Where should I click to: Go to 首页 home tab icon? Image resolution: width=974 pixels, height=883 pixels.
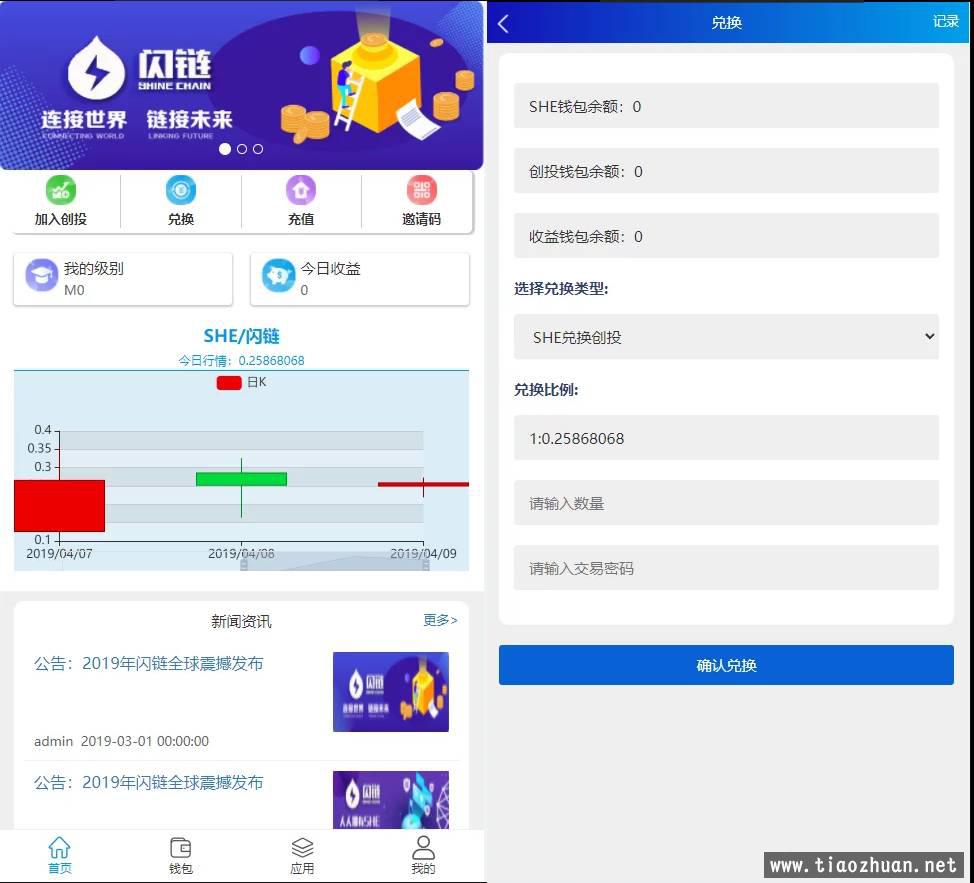[60, 848]
